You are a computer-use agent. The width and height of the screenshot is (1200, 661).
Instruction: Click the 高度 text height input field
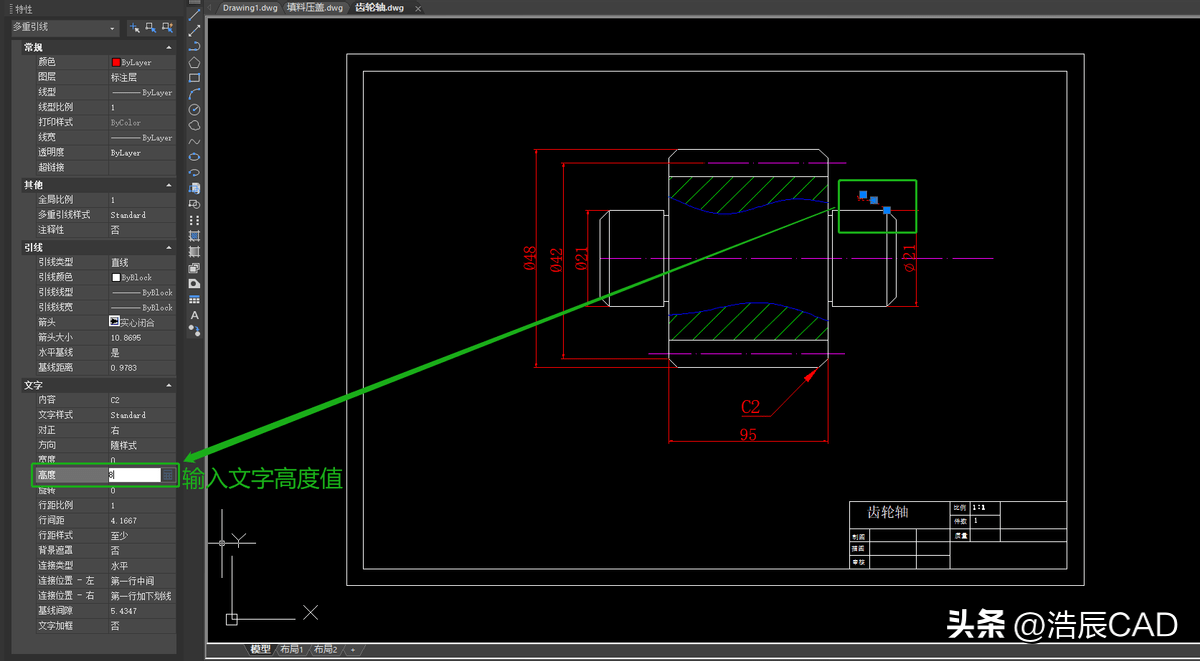point(134,475)
